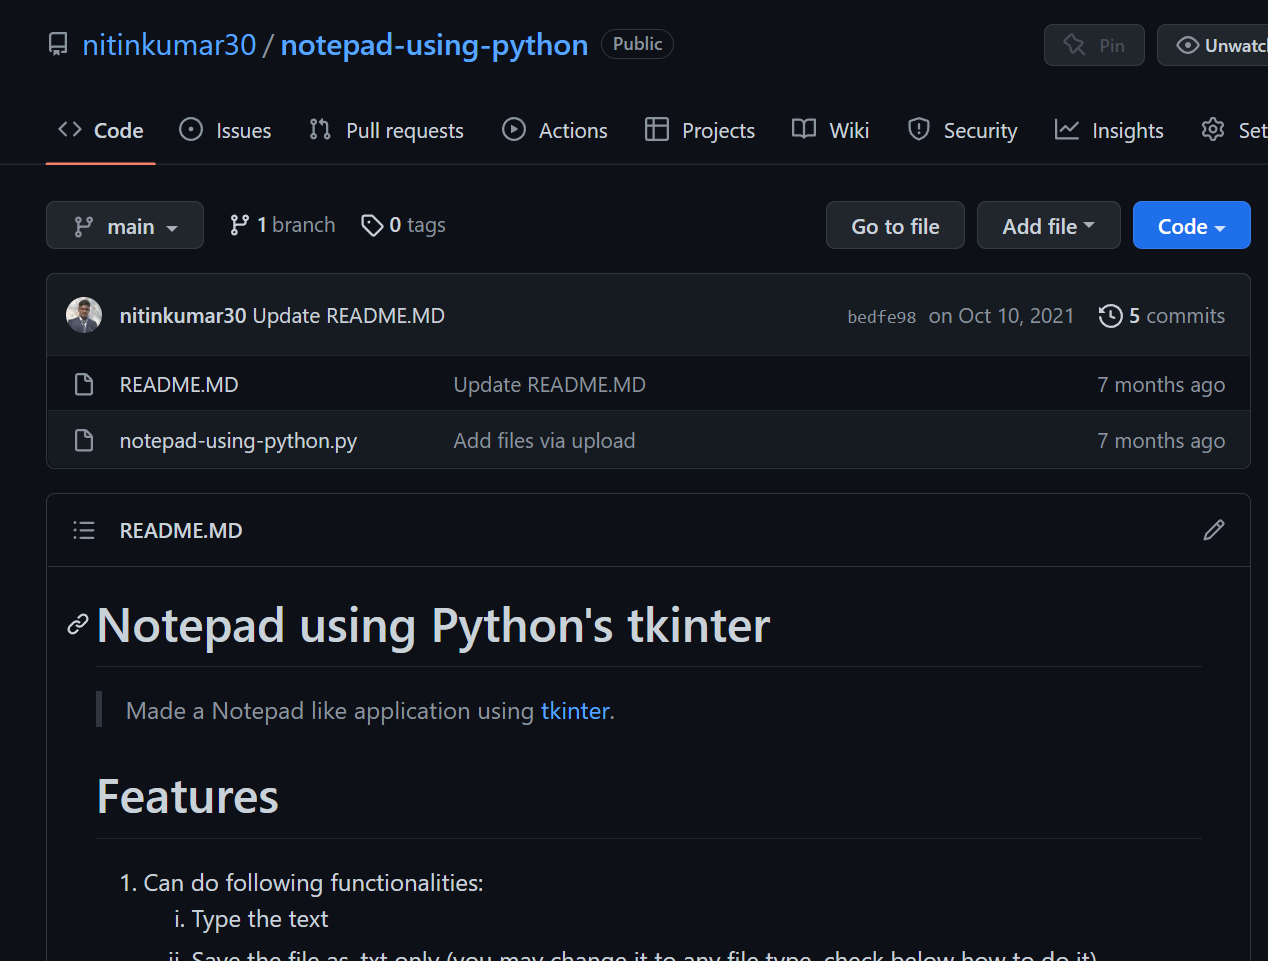This screenshot has width=1268, height=961.
Task: Click the commit history clock icon
Action: point(1110,316)
